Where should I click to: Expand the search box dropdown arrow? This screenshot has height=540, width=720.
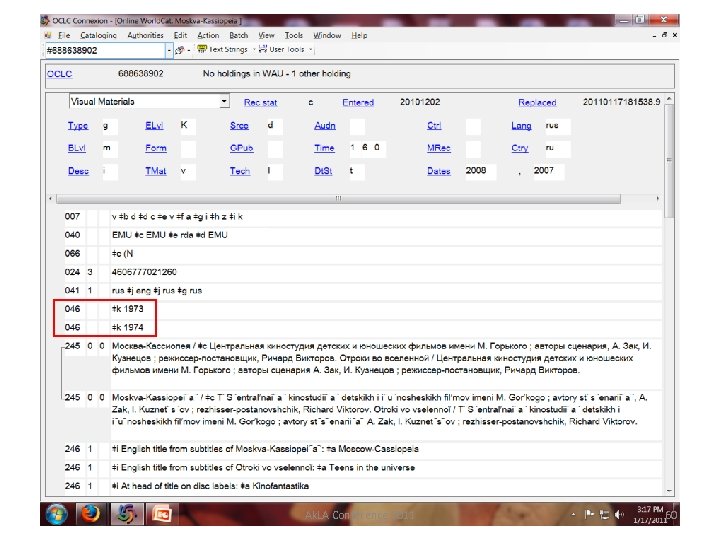(x=169, y=50)
